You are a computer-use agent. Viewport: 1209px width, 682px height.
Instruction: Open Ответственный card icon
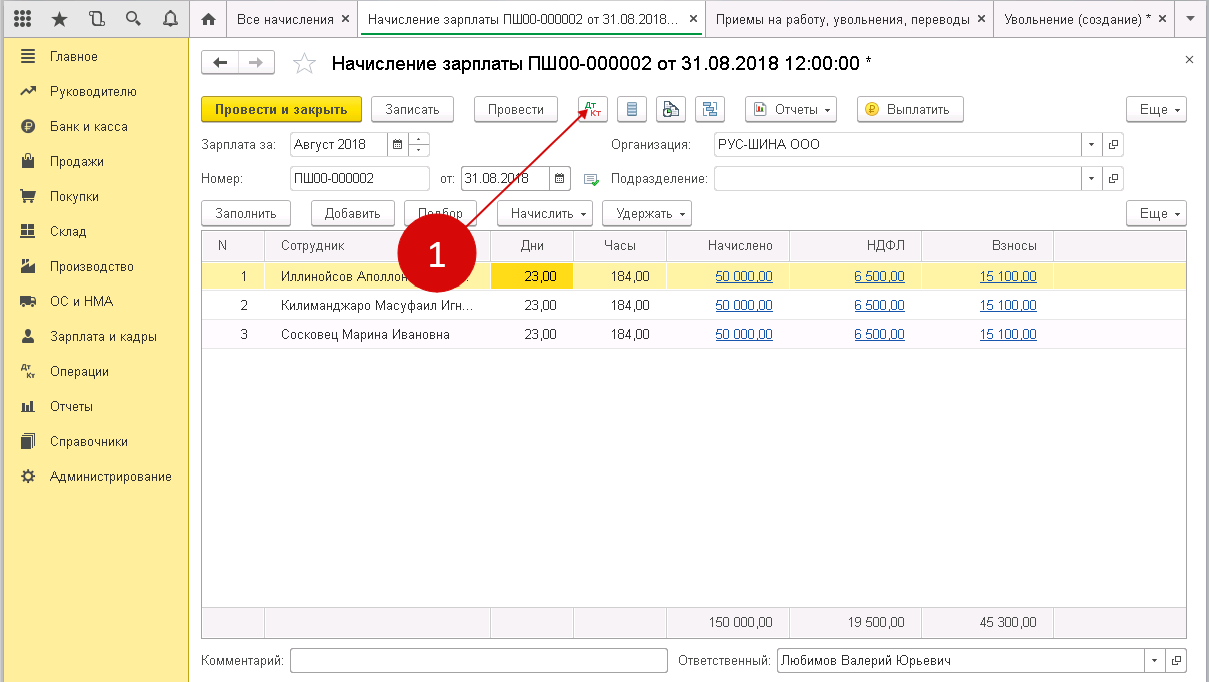click(x=1177, y=661)
